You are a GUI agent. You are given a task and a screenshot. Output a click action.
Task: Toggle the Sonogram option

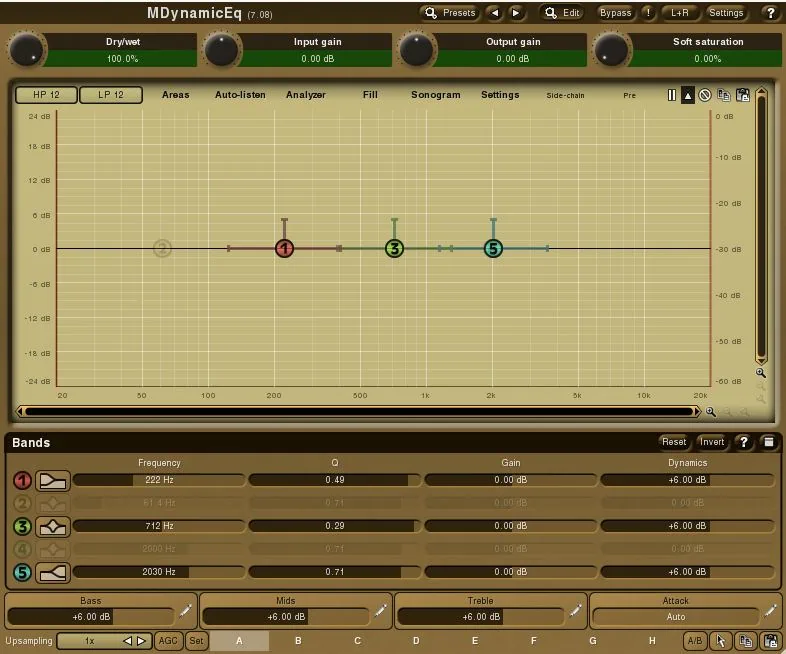436,95
